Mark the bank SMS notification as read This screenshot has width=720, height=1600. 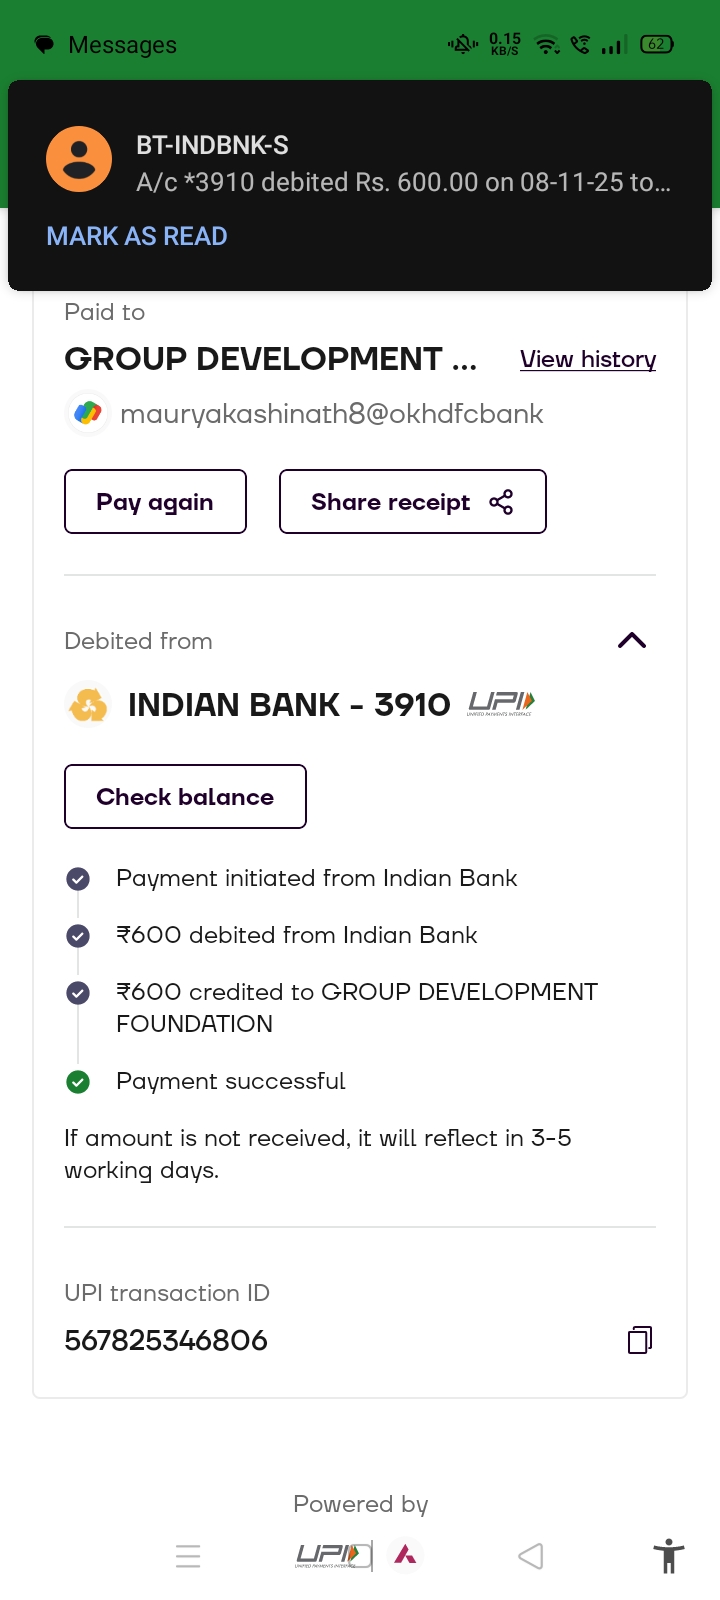click(x=137, y=237)
